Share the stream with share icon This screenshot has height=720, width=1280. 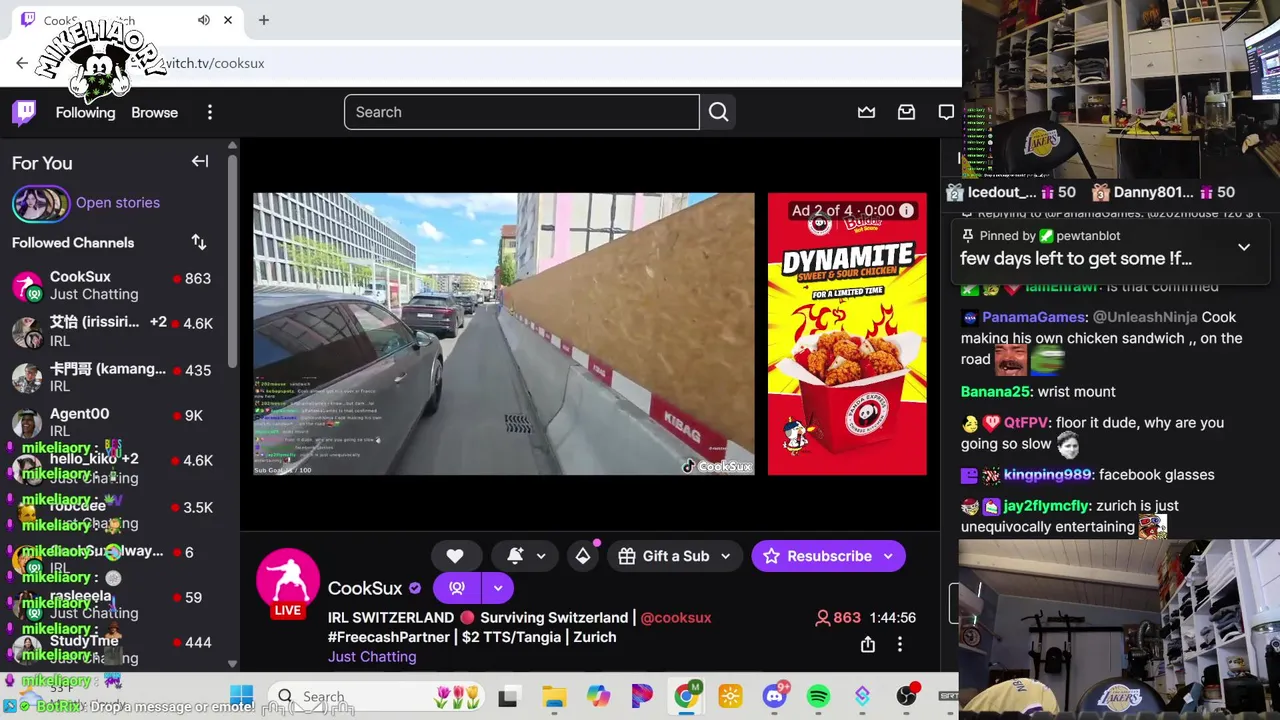pos(868,645)
